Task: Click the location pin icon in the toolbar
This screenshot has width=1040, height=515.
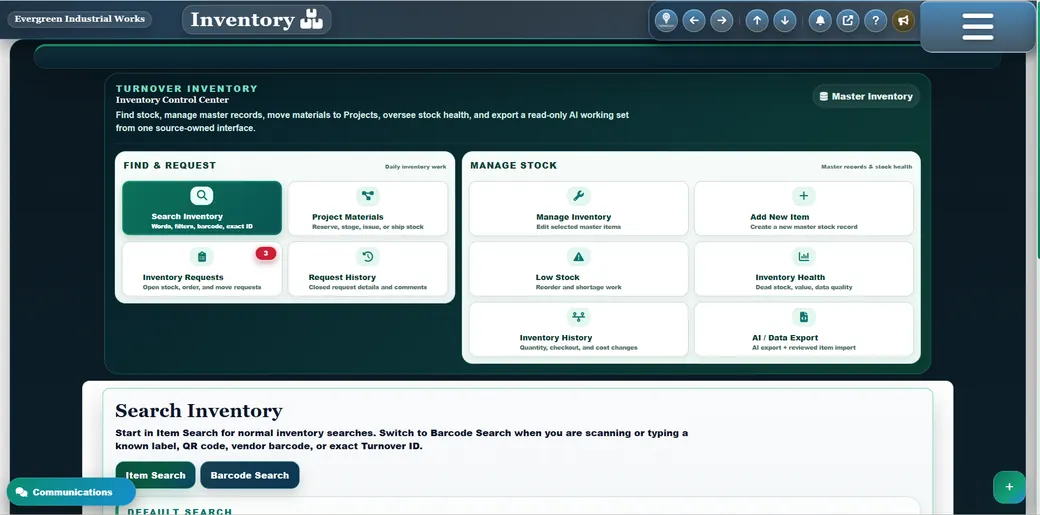Action: (666, 20)
